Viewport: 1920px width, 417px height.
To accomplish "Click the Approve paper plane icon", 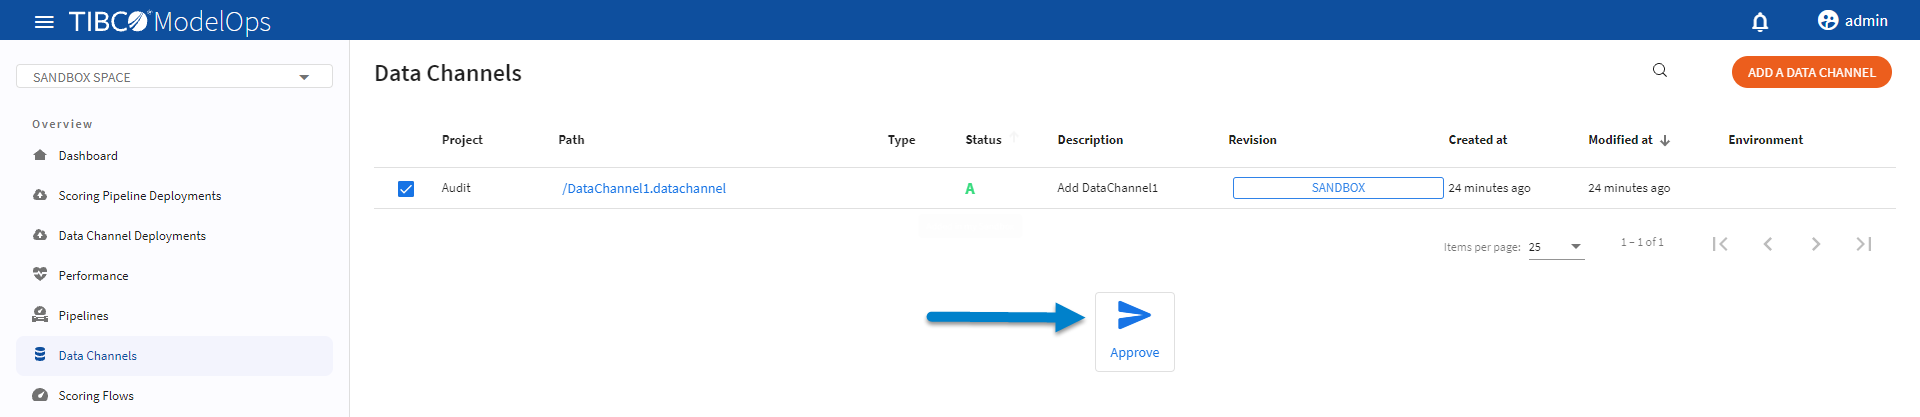I will (1134, 316).
